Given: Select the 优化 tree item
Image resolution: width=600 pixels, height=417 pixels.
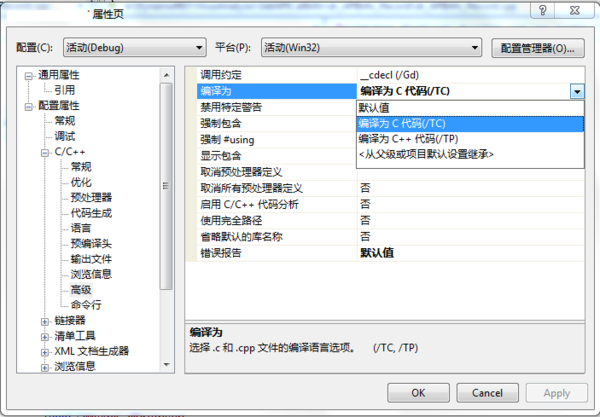Looking at the screenshot, I should click(81, 182).
